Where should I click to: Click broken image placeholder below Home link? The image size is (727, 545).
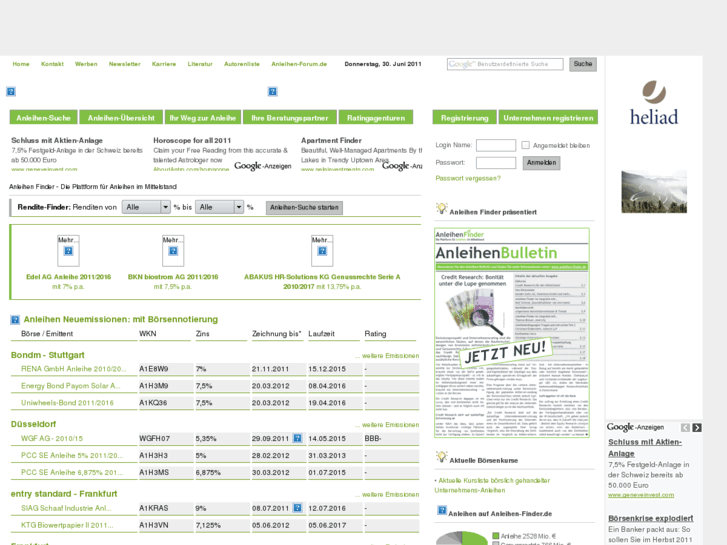[x=11, y=91]
